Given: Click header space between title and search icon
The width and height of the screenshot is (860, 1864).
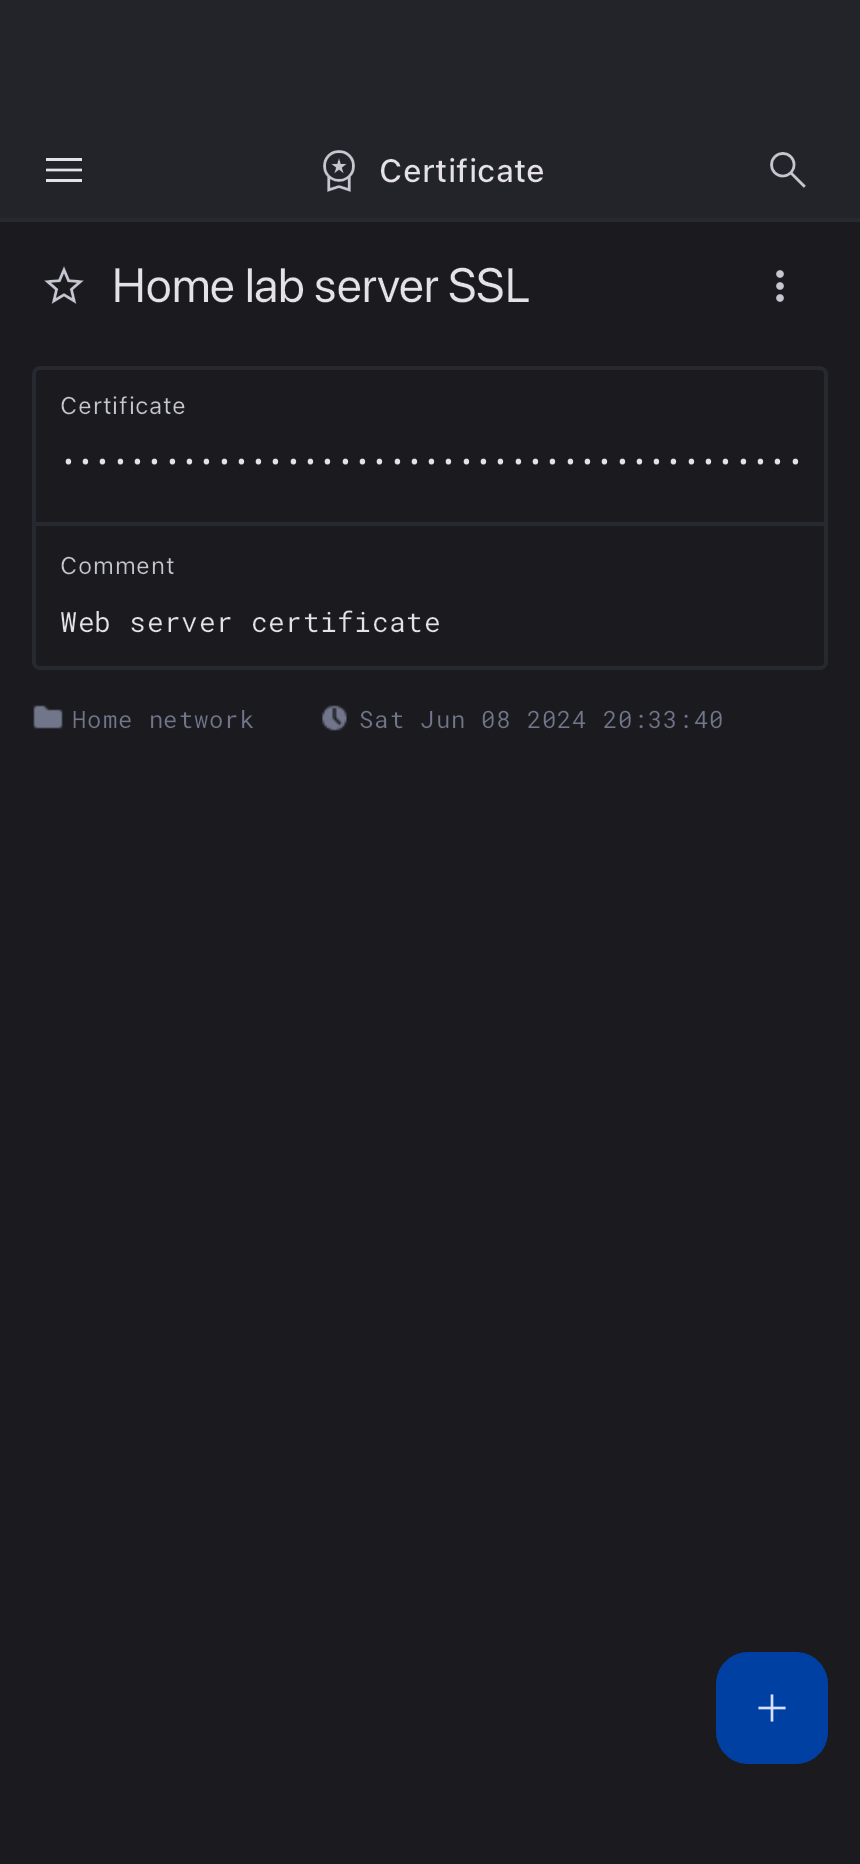Looking at the screenshot, I should [x=655, y=171].
